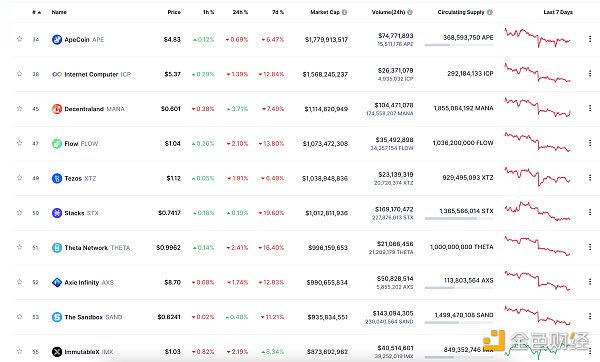Click the Tezos XTZ logo icon
This screenshot has height=362, width=600.
[x=57, y=178]
